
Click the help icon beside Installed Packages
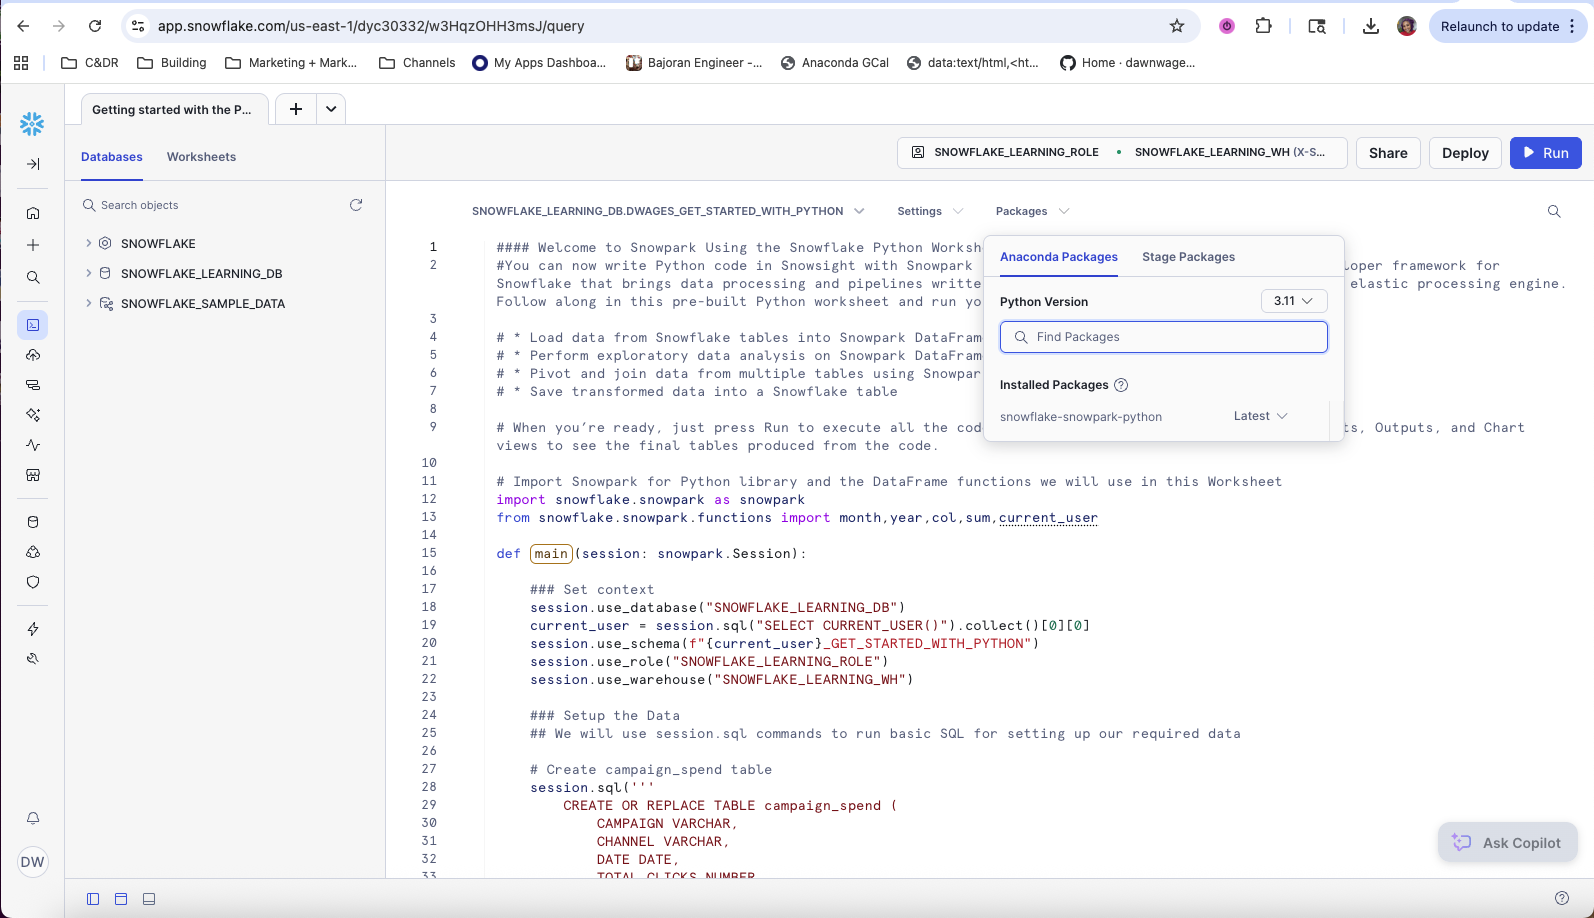click(1121, 385)
